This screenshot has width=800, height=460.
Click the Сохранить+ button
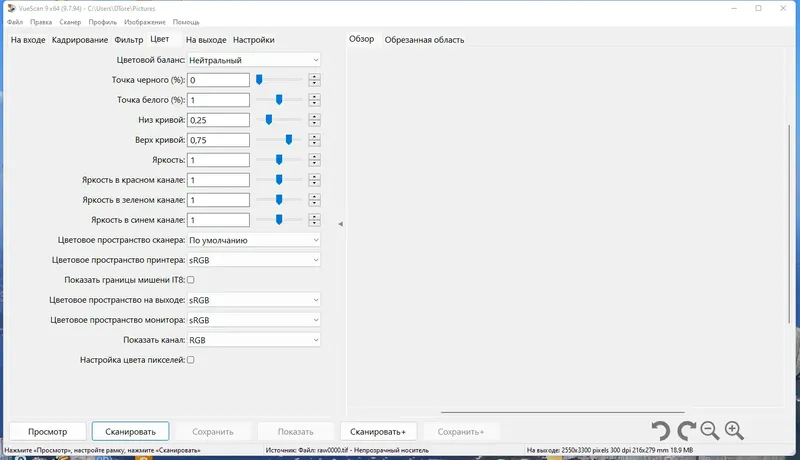(x=461, y=431)
